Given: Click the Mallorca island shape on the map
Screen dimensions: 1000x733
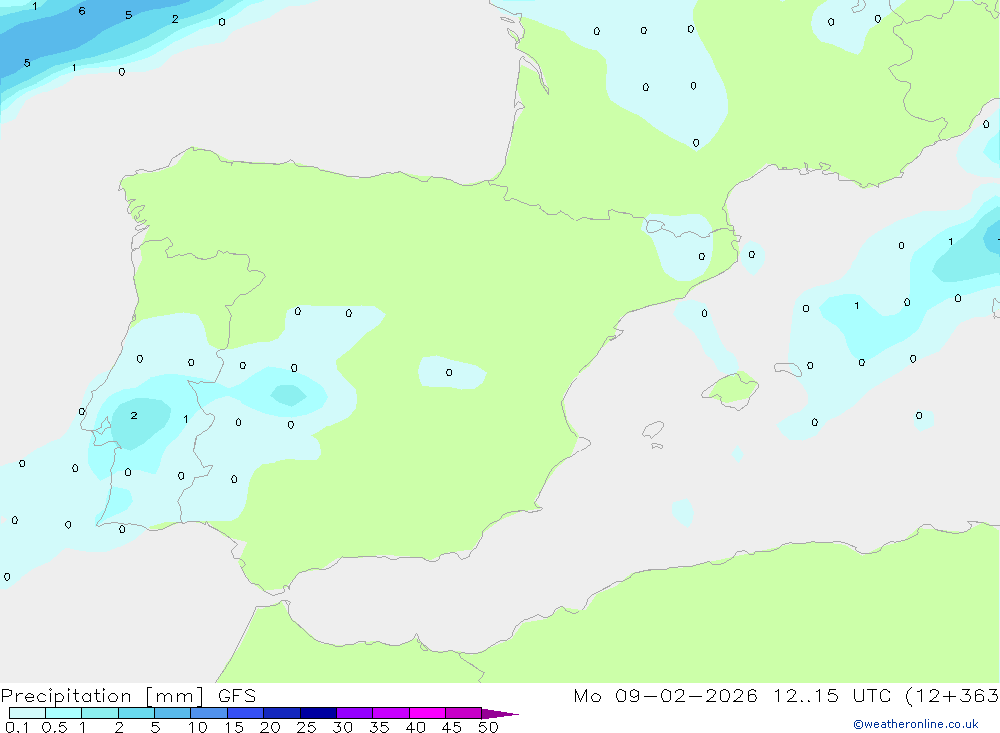Looking at the screenshot, I should (x=731, y=390).
